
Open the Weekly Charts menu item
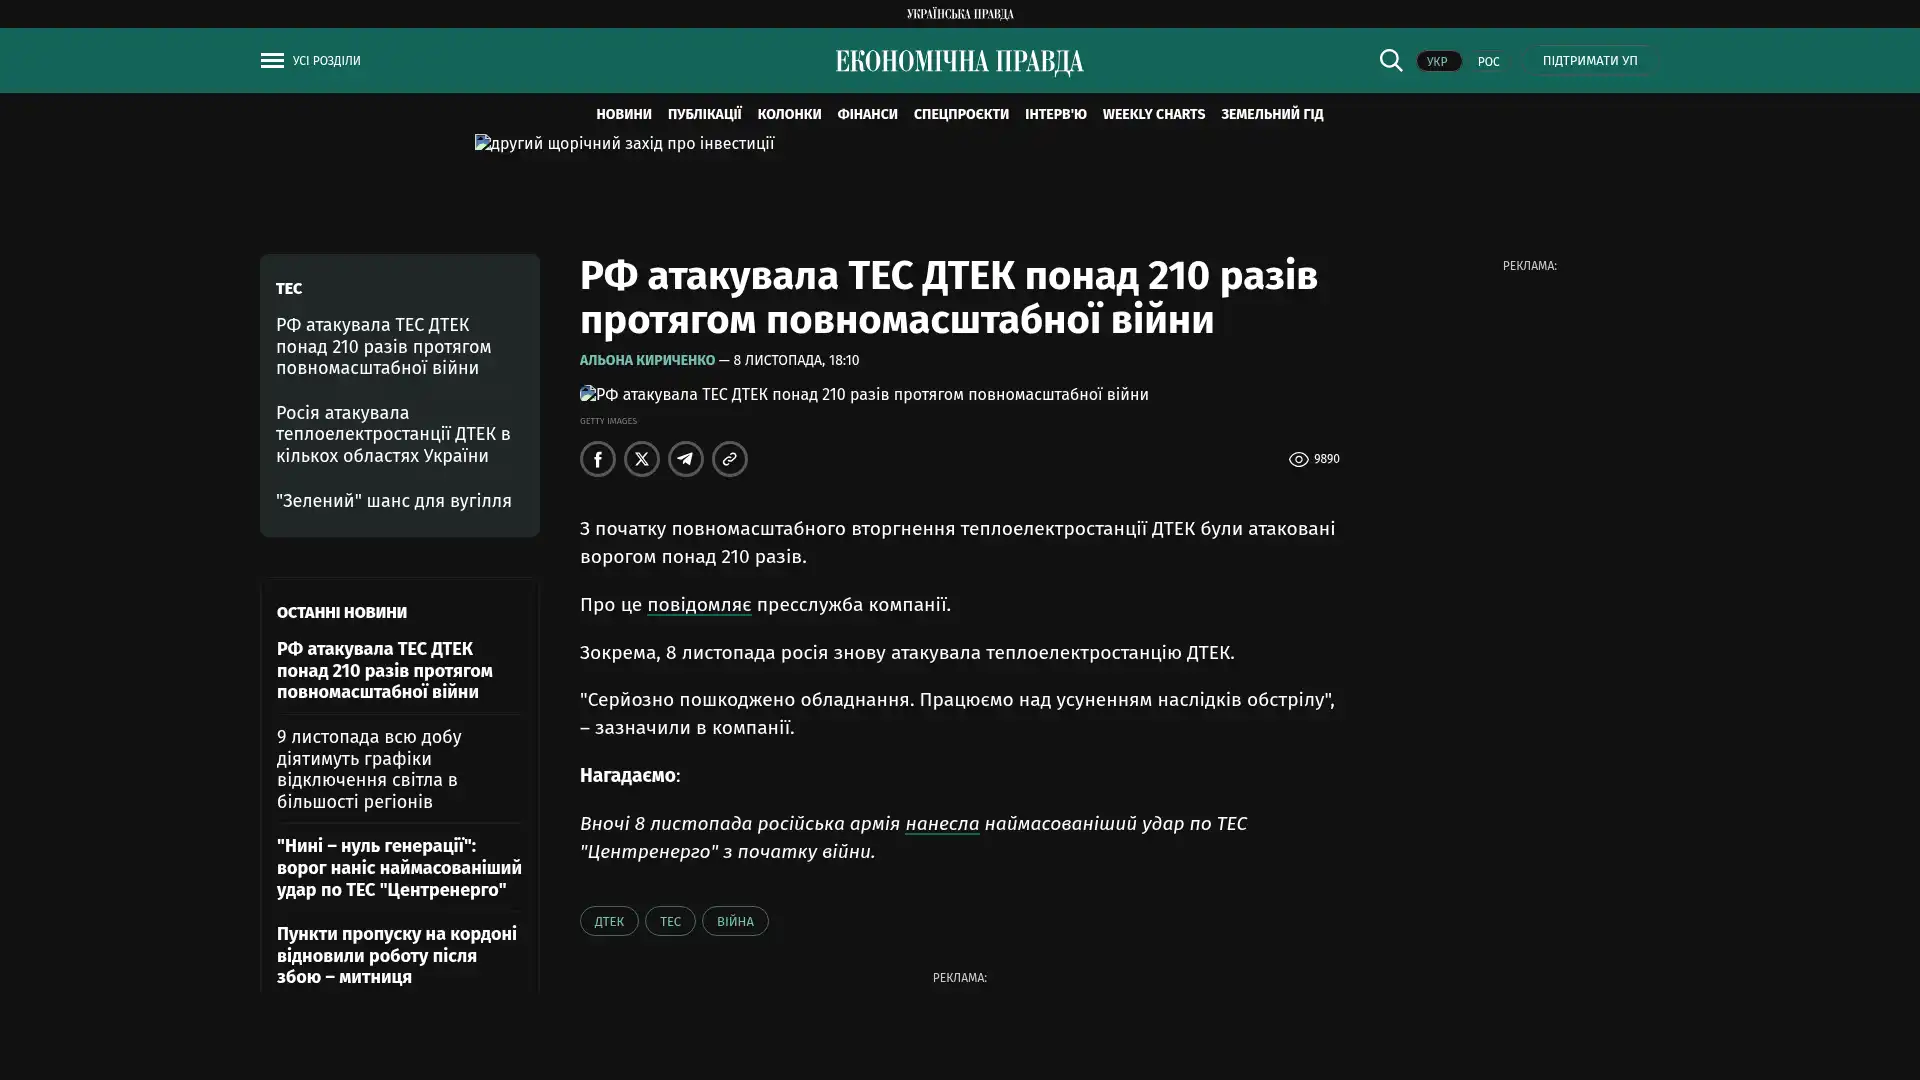pyautogui.click(x=1153, y=114)
